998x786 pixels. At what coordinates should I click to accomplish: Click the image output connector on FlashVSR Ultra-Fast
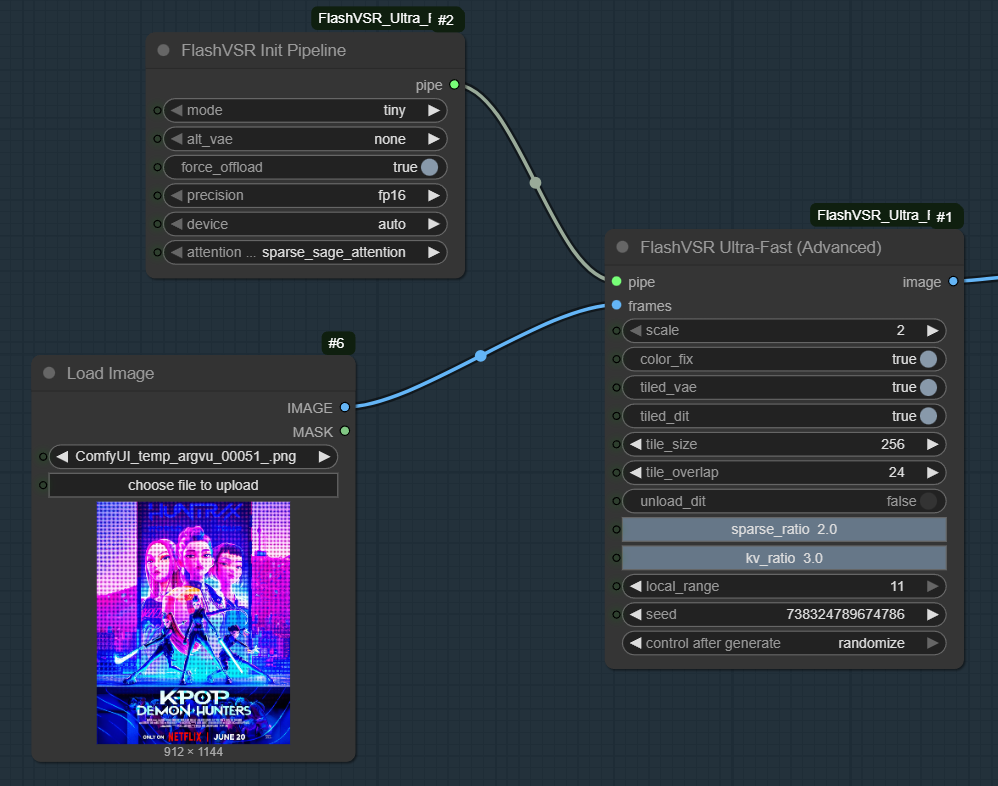[953, 282]
